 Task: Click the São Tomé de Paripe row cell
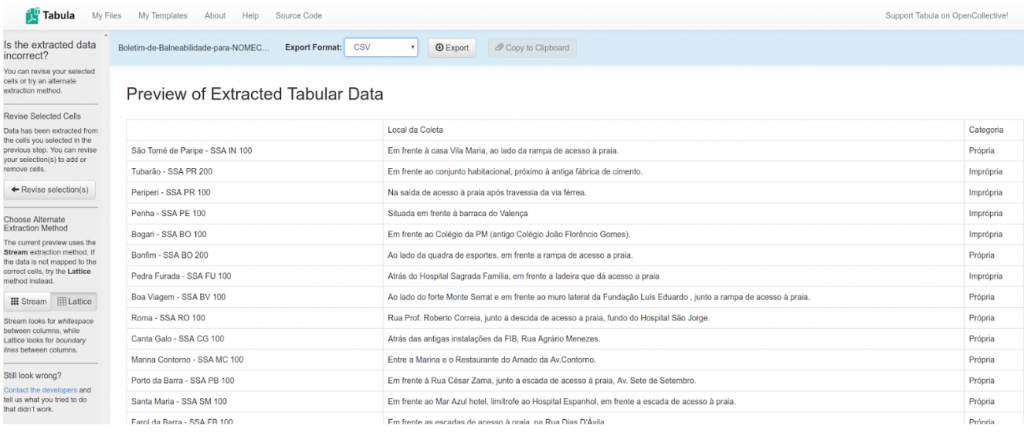point(192,150)
